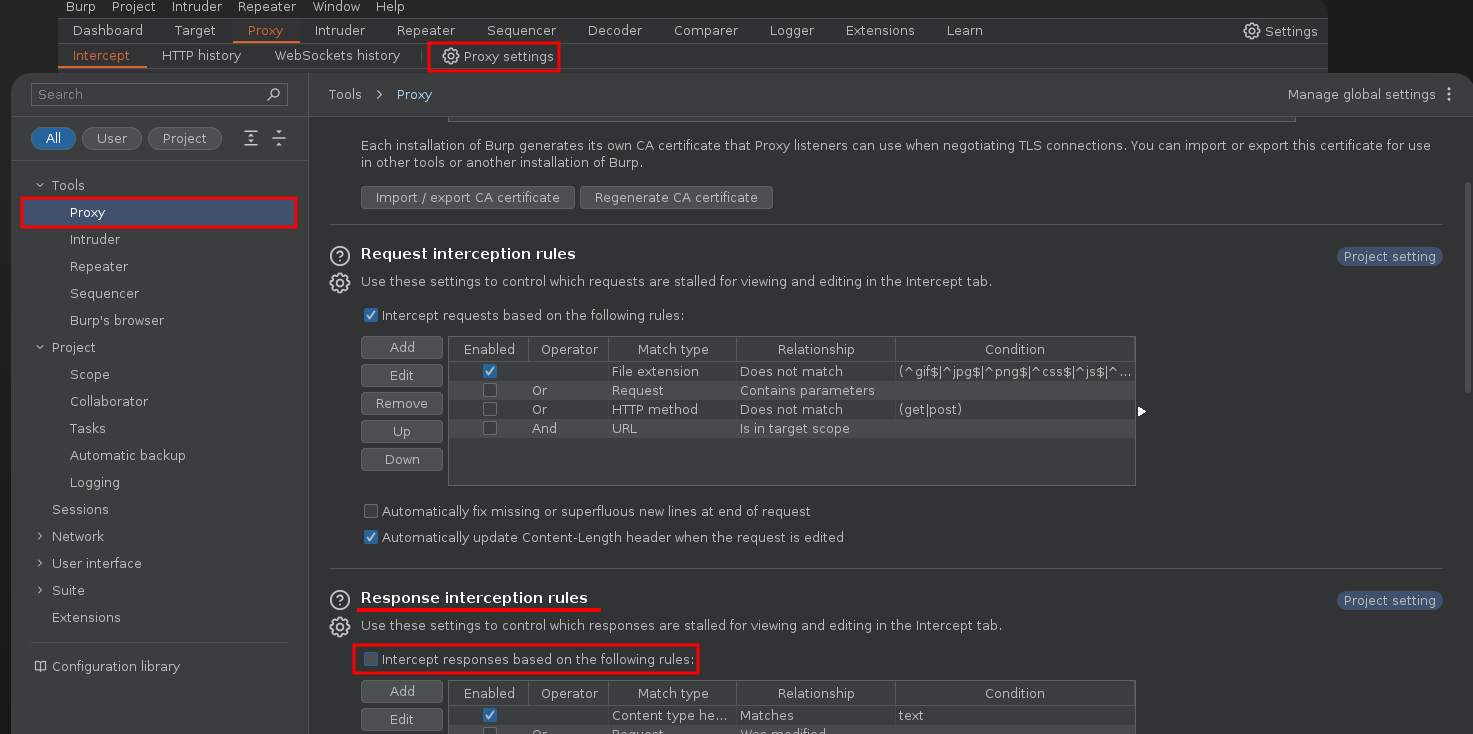Image resolution: width=1473 pixels, height=734 pixels.
Task: Switch to the Repeater tab
Action: pos(425,31)
